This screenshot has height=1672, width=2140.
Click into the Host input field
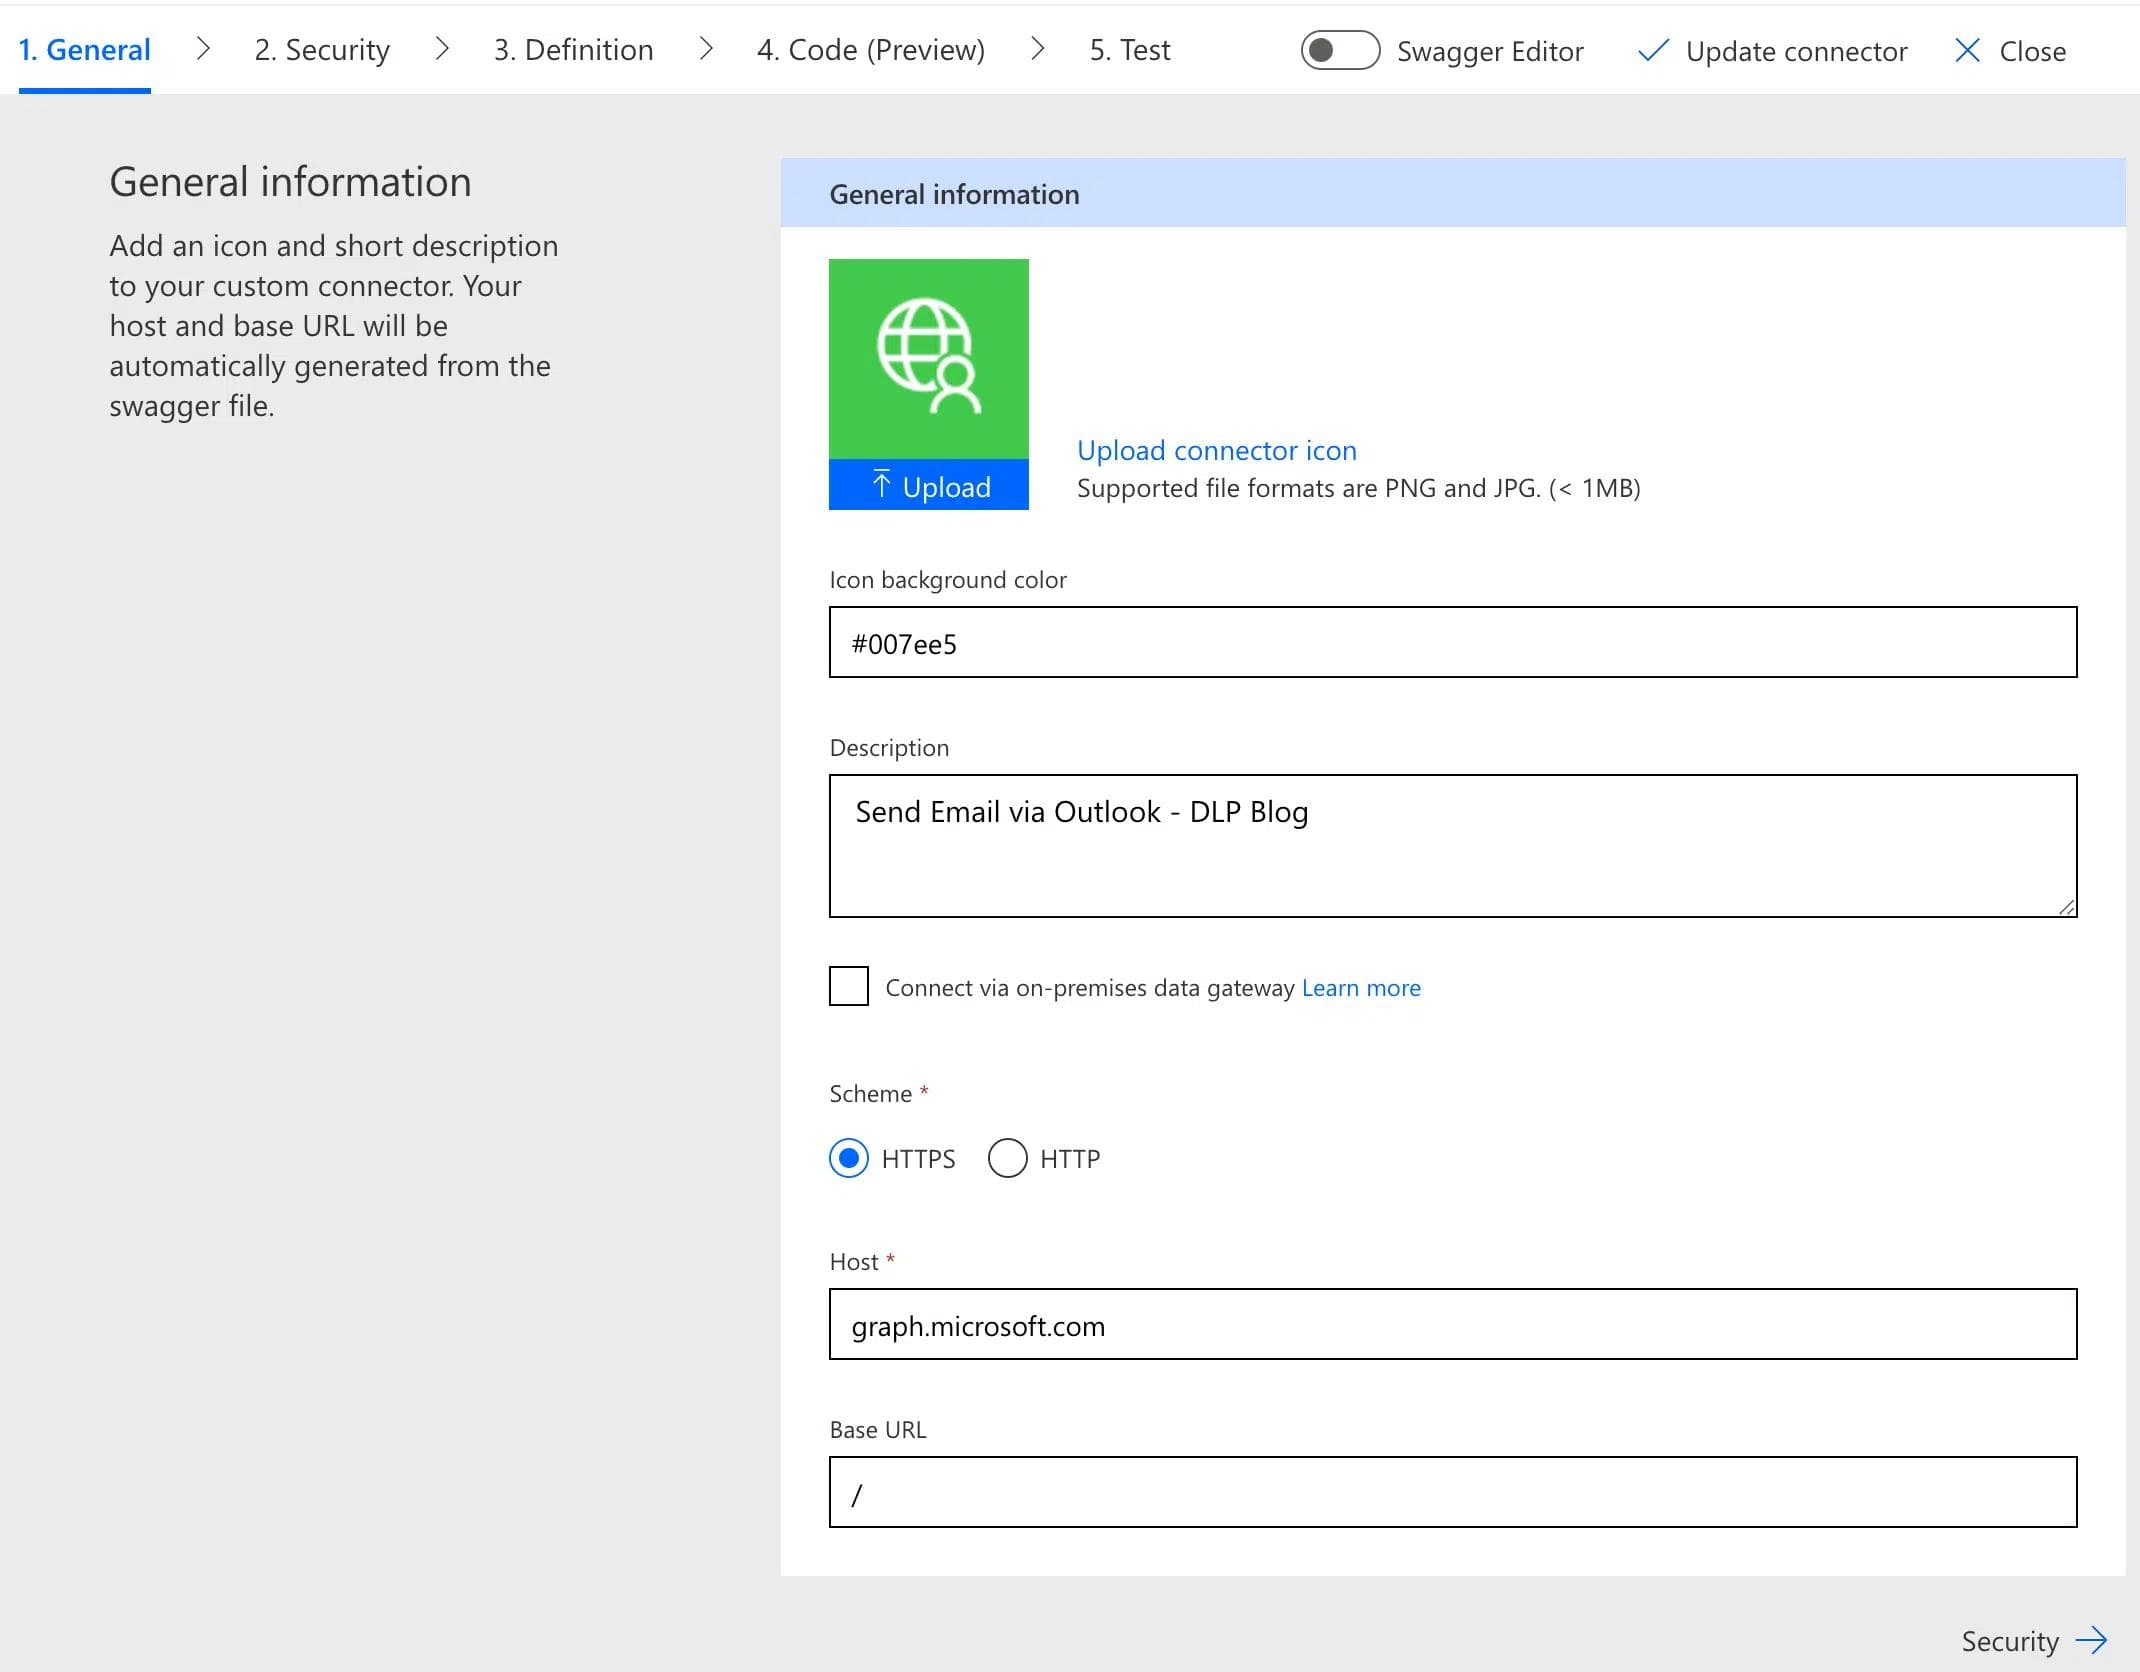(x=1452, y=1324)
